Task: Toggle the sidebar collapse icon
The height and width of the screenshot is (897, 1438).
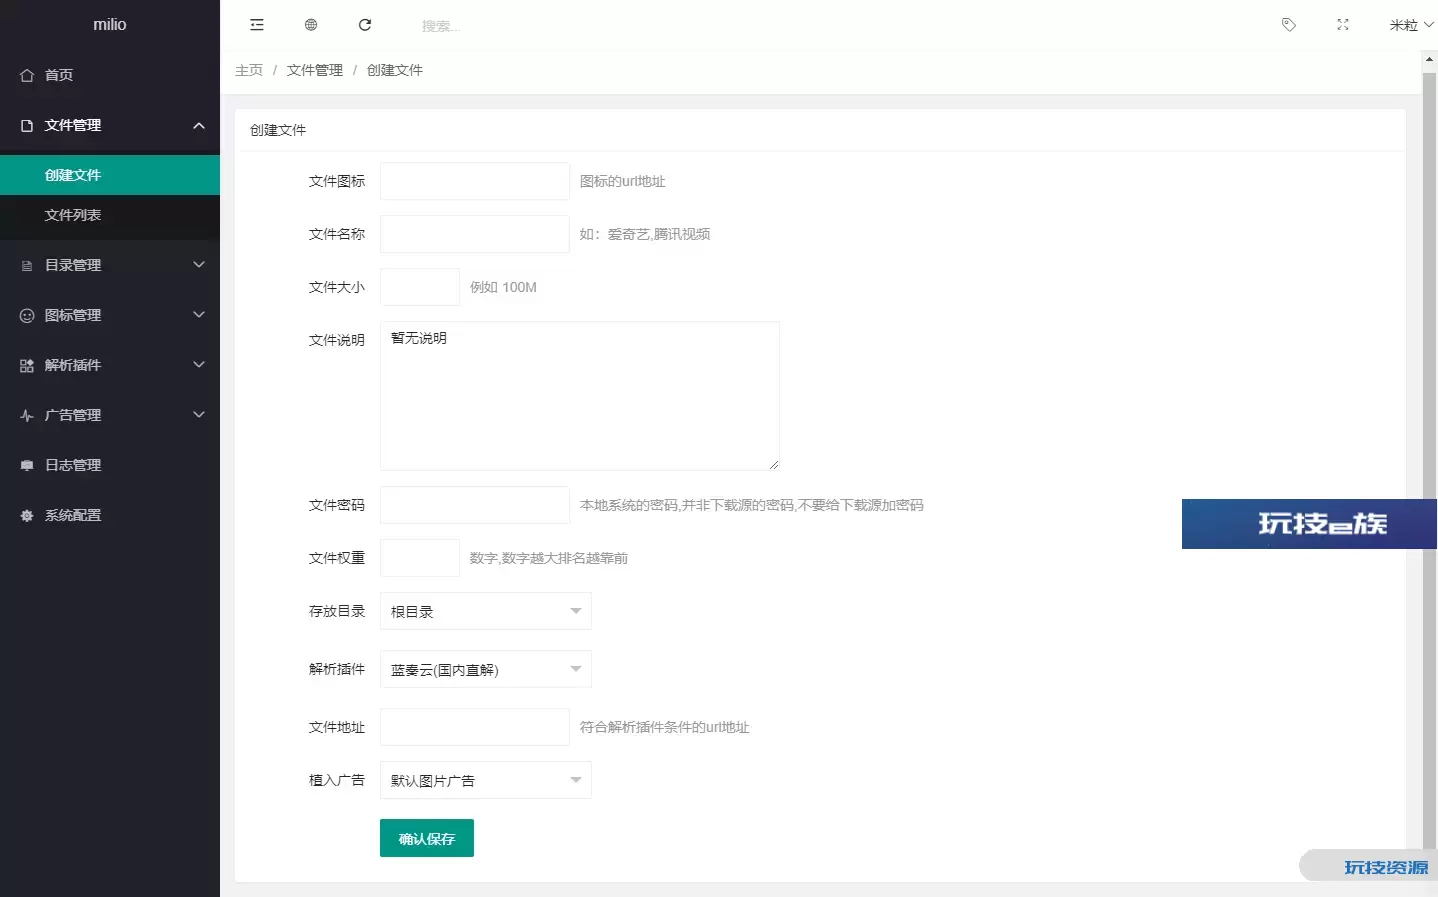Action: (x=257, y=25)
